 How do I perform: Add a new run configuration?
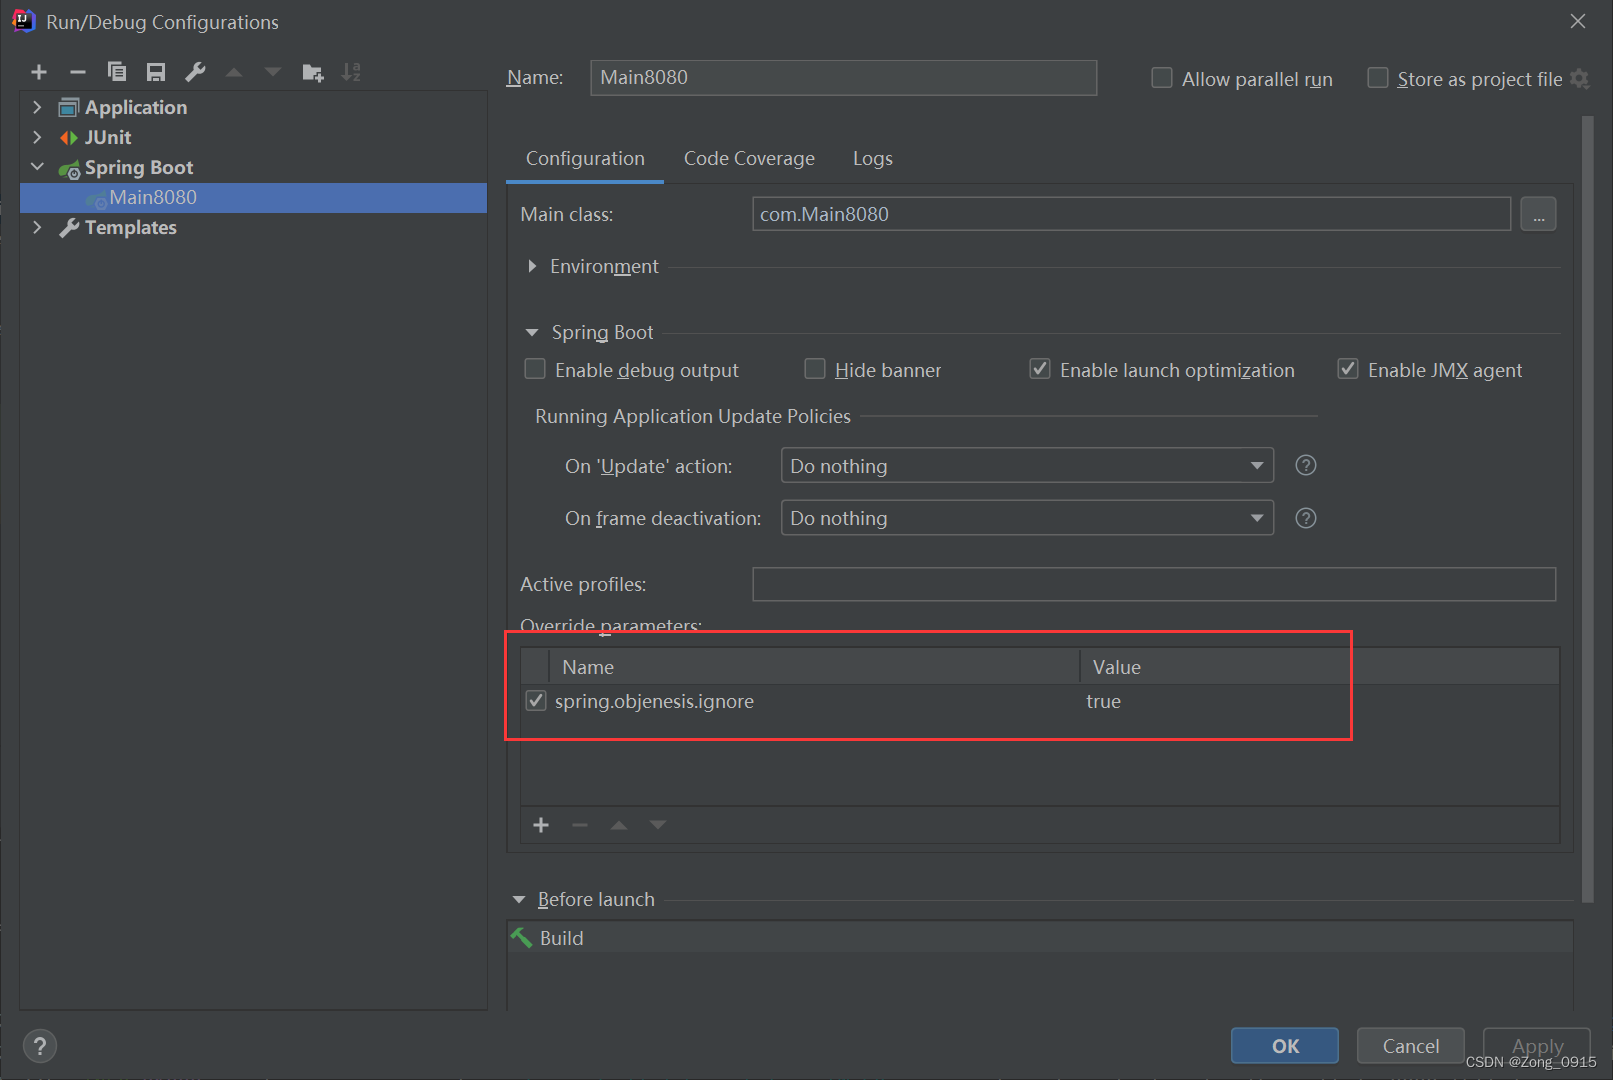coord(39,72)
